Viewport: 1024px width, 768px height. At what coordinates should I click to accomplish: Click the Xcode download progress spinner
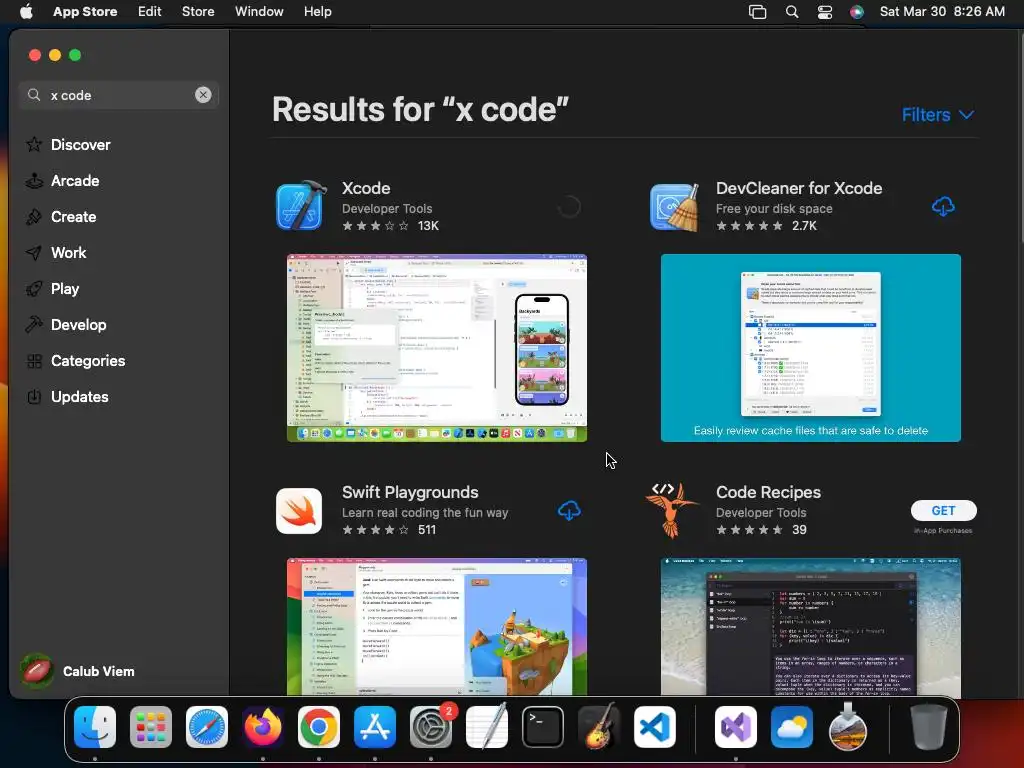click(569, 207)
